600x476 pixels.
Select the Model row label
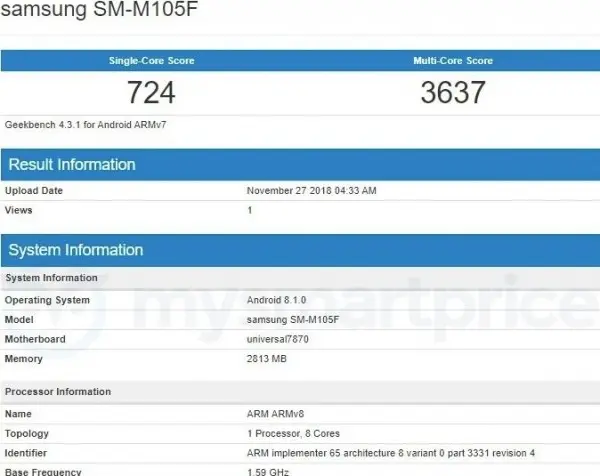click(19, 320)
